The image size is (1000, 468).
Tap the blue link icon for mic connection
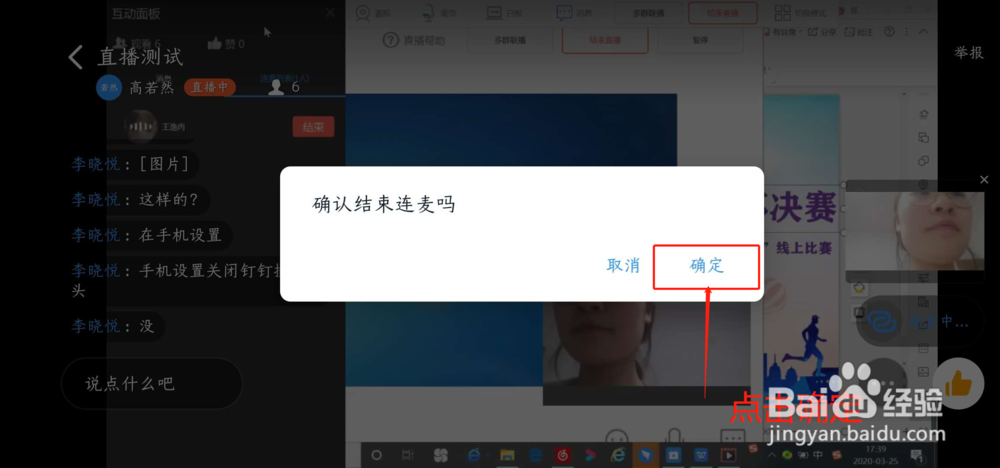(883, 323)
